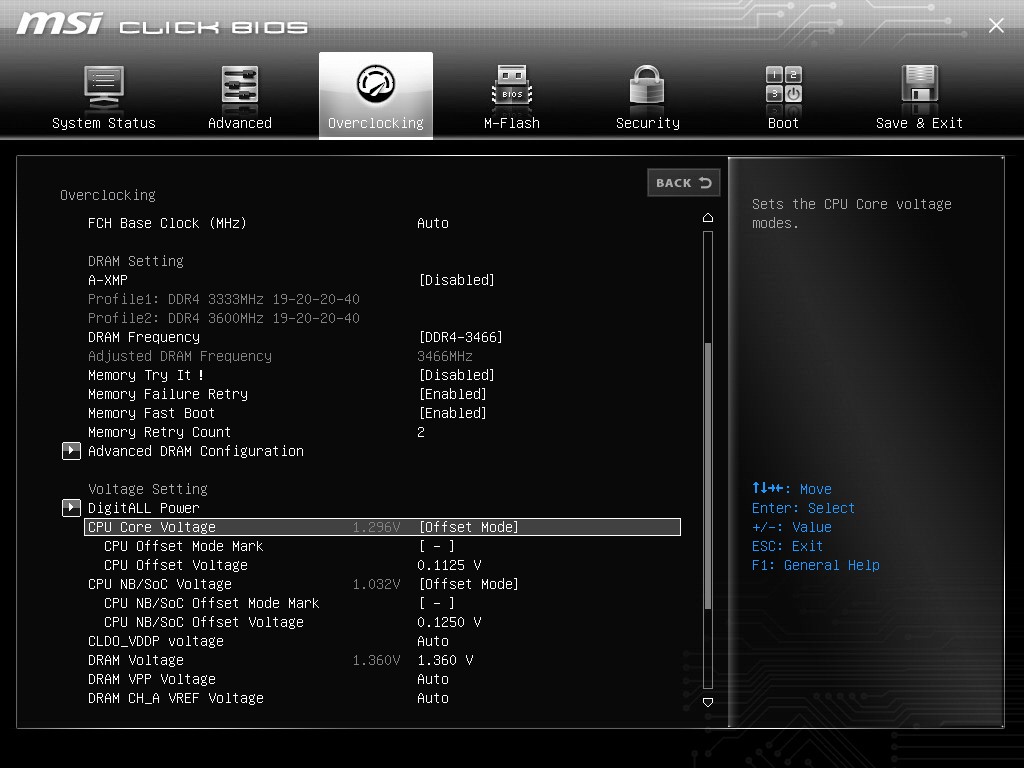Select the CPU Offset Mode Mark label
Image resolution: width=1024 pixels, height=768 pixels.
(184, 546)
